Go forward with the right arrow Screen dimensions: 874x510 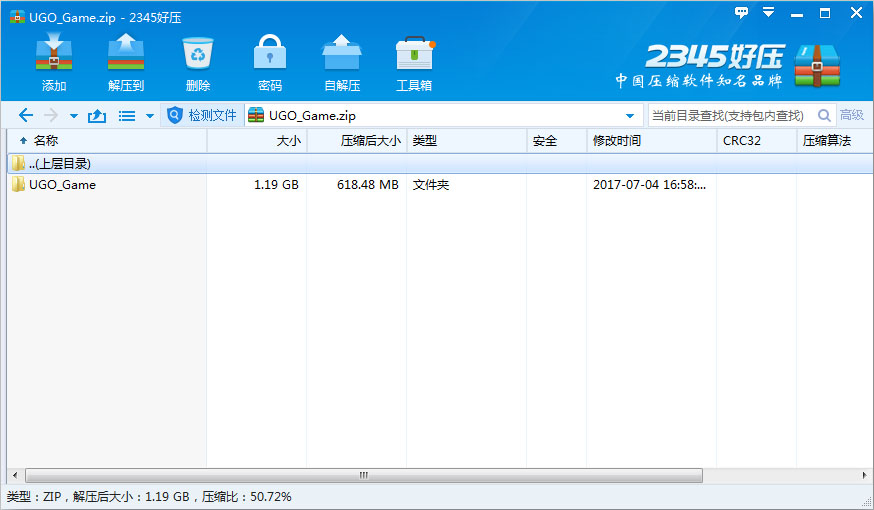pos(51,115)
